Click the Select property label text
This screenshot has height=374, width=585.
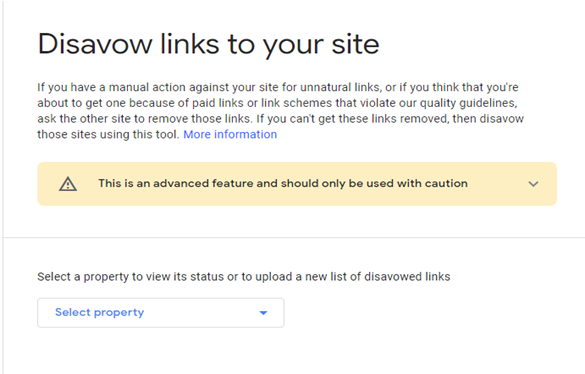coord(100,312)
